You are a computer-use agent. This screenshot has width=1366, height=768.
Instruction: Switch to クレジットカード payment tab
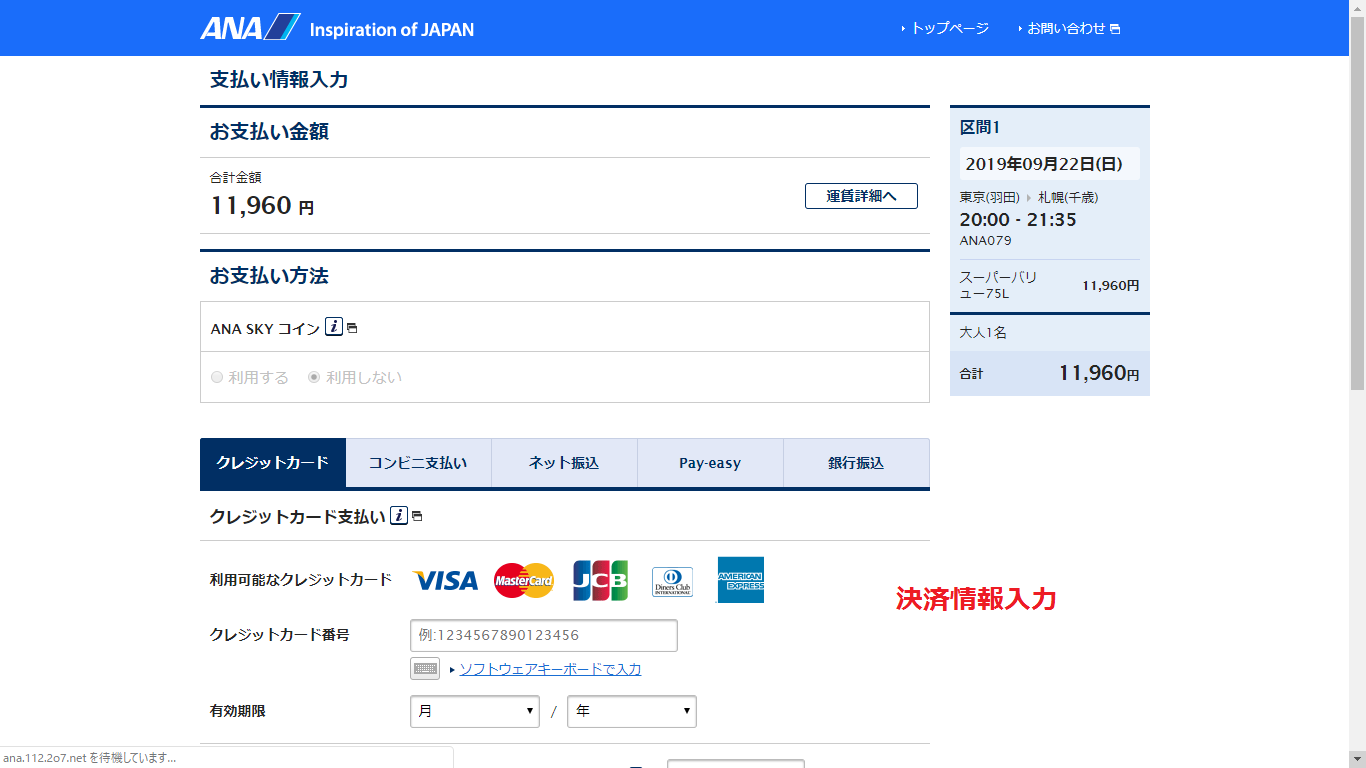273,463
